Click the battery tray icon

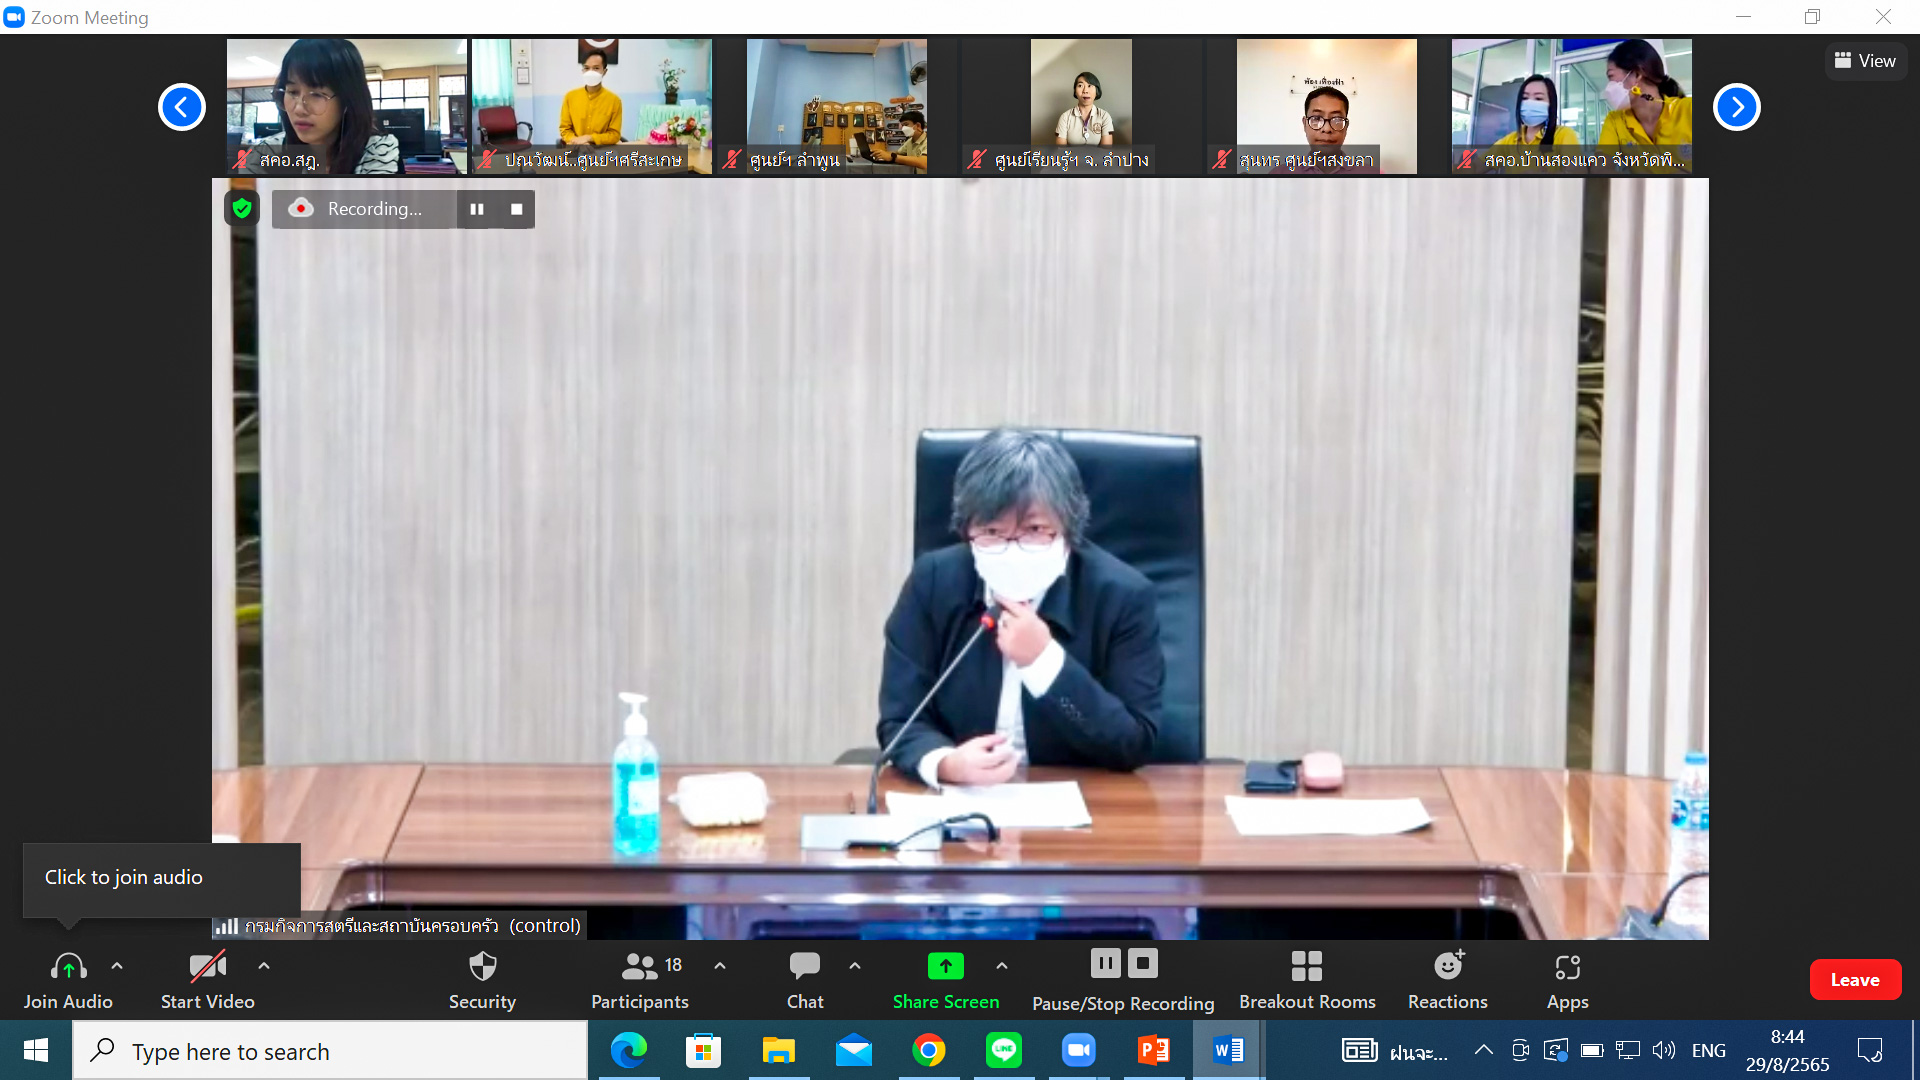click(1592, 1050)
